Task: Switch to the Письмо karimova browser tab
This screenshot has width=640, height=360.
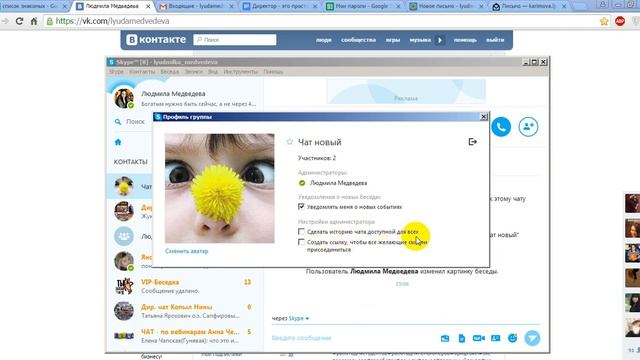Action: pyautogui.click(x=529, y=6)
